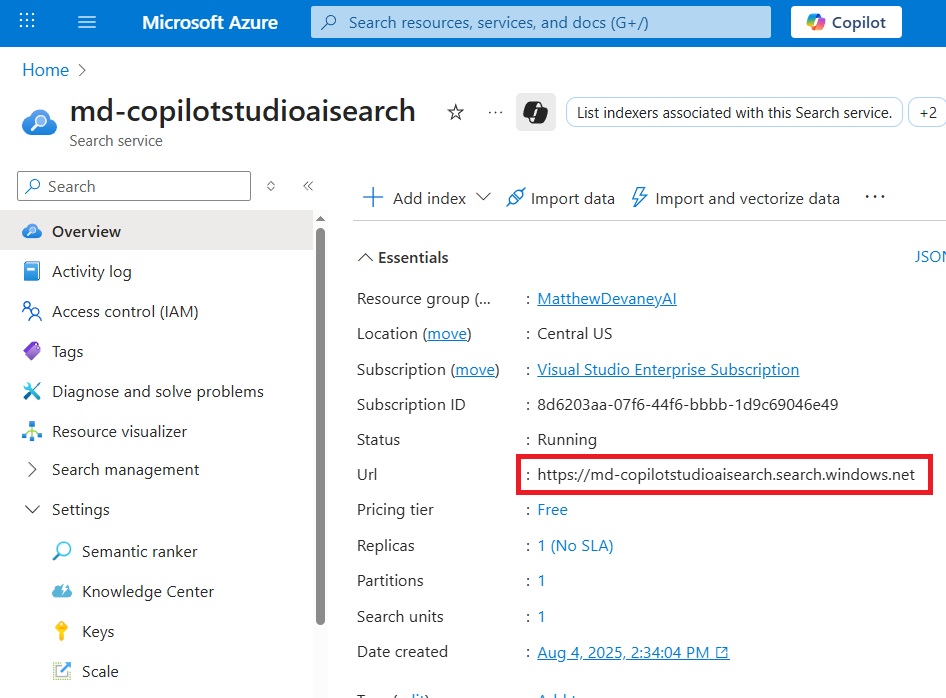This screenshot has width=946, height=698.
Task: Click the Partitions value 1
Action: coord(541,580)
